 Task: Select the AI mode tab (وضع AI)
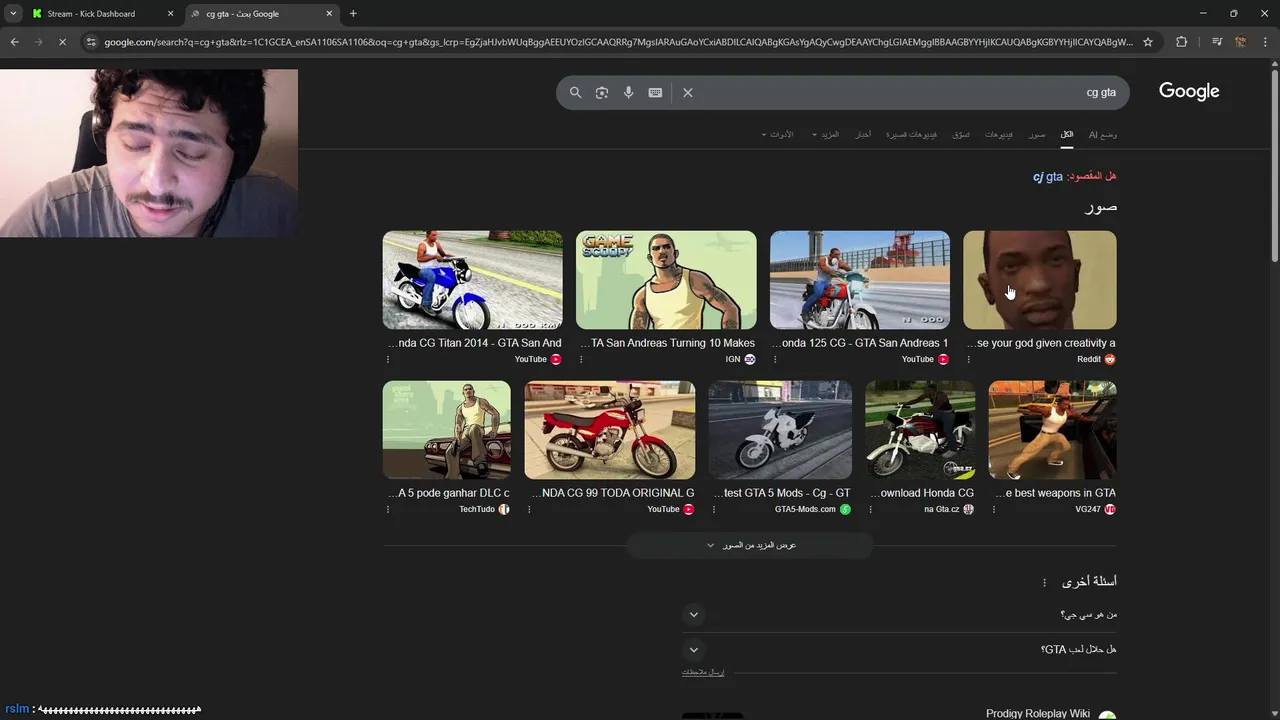pos(1103,134)
